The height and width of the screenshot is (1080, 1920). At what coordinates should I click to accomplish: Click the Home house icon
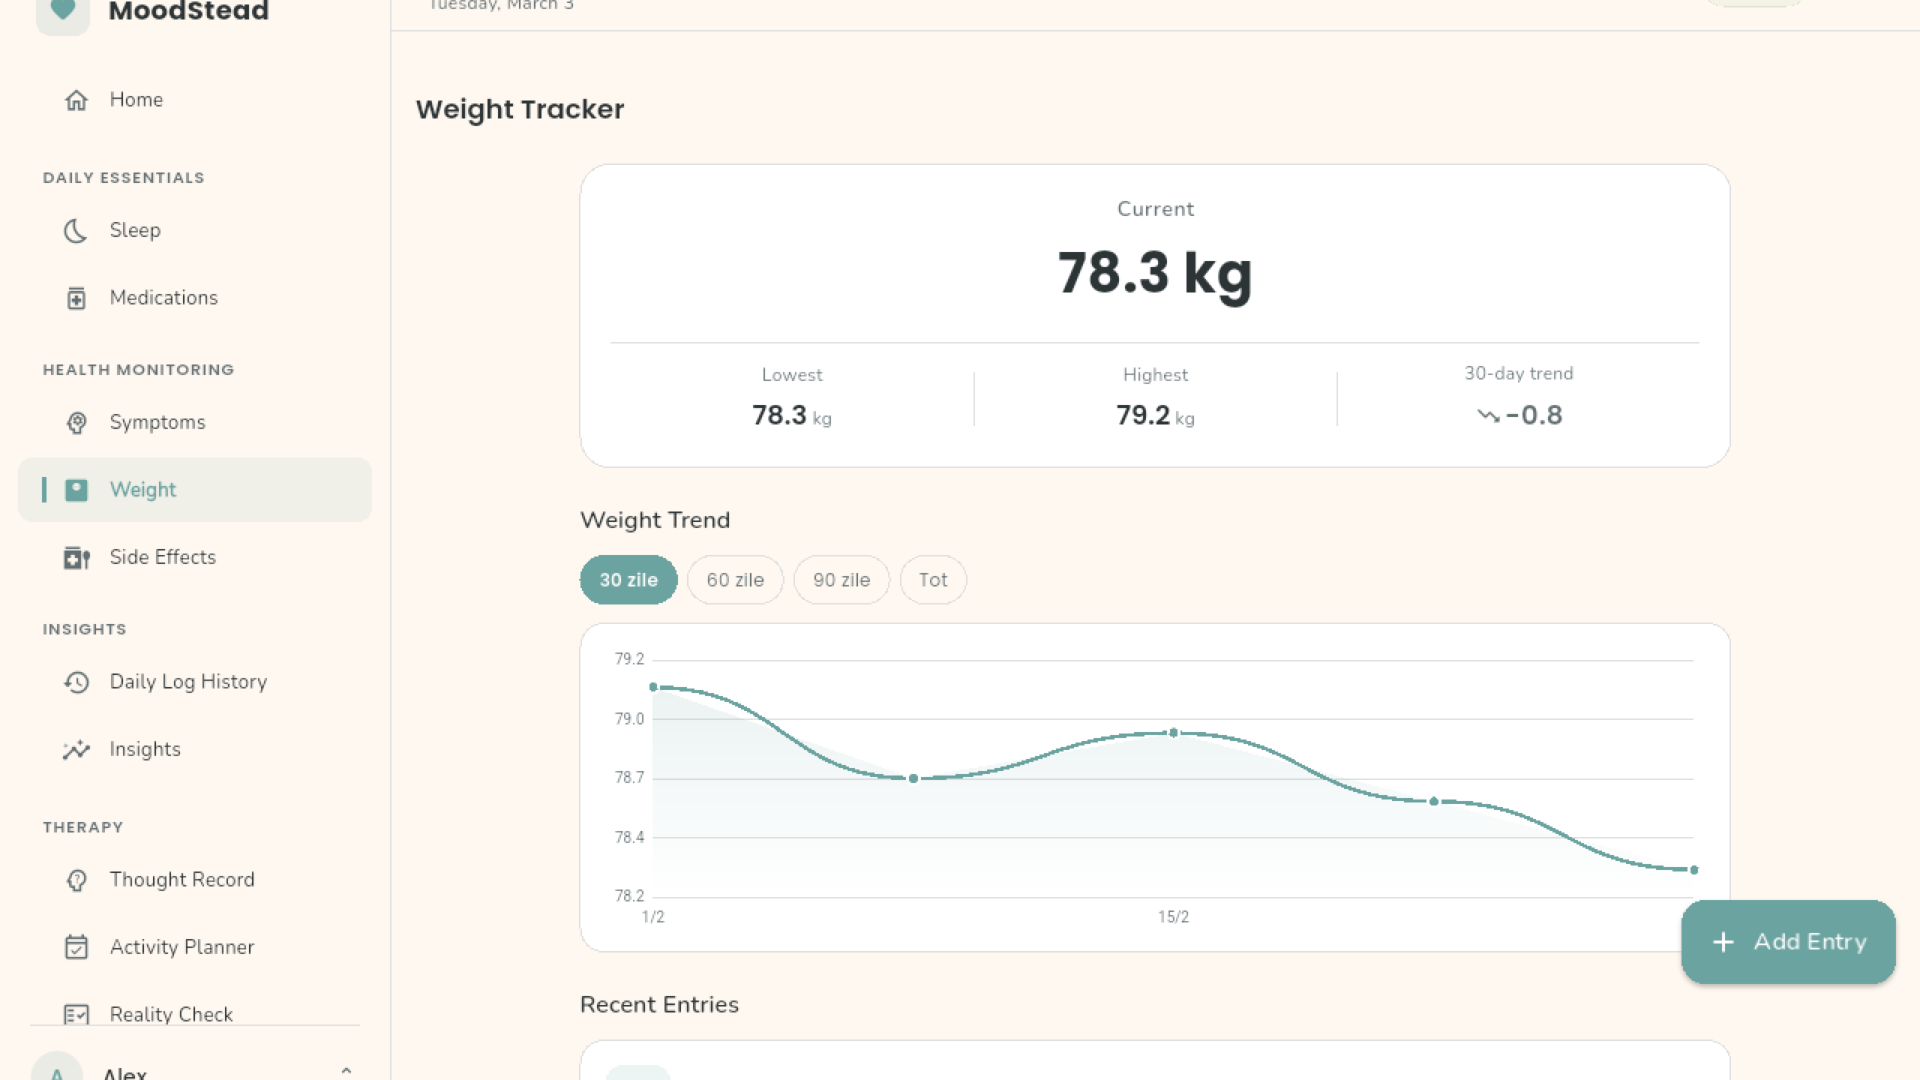coord(76,100)
